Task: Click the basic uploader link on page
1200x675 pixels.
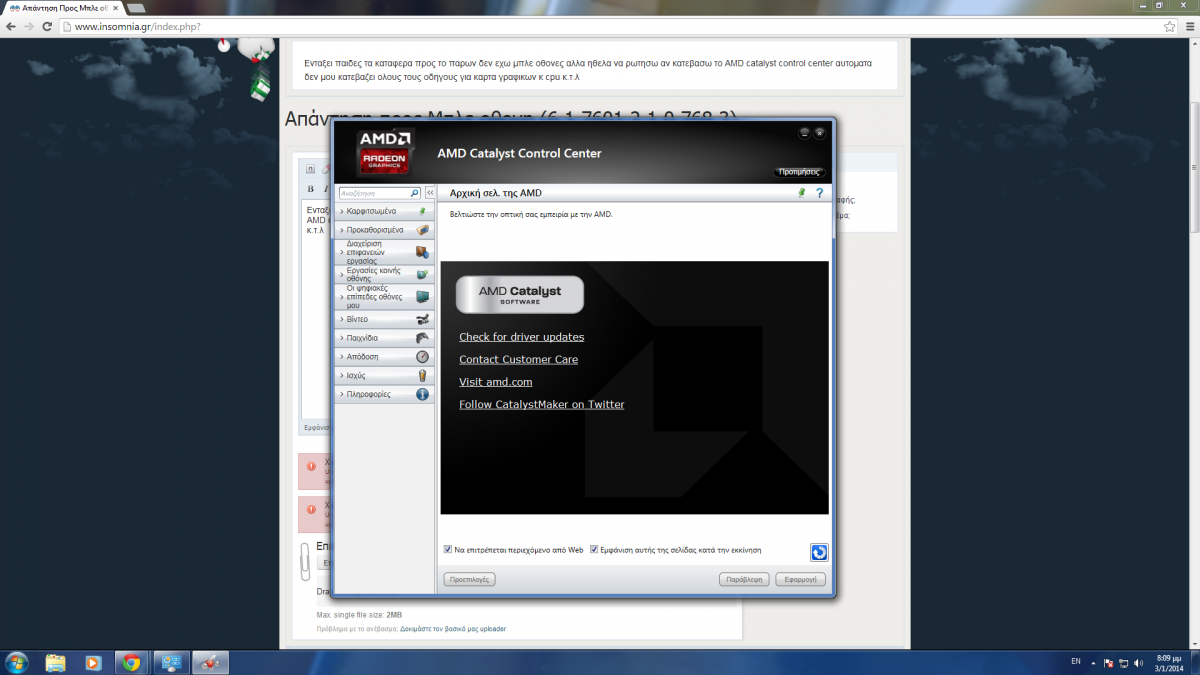Action: (x=453, y=629)
